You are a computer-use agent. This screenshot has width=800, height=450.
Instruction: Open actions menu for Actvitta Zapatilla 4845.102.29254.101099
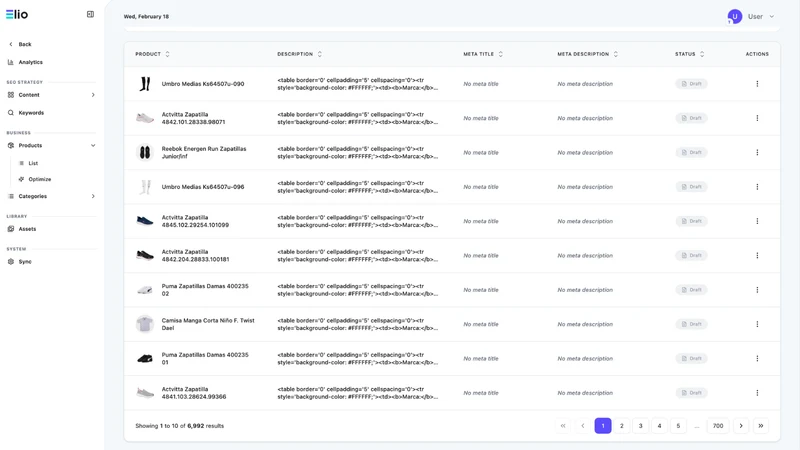point(757,221)
